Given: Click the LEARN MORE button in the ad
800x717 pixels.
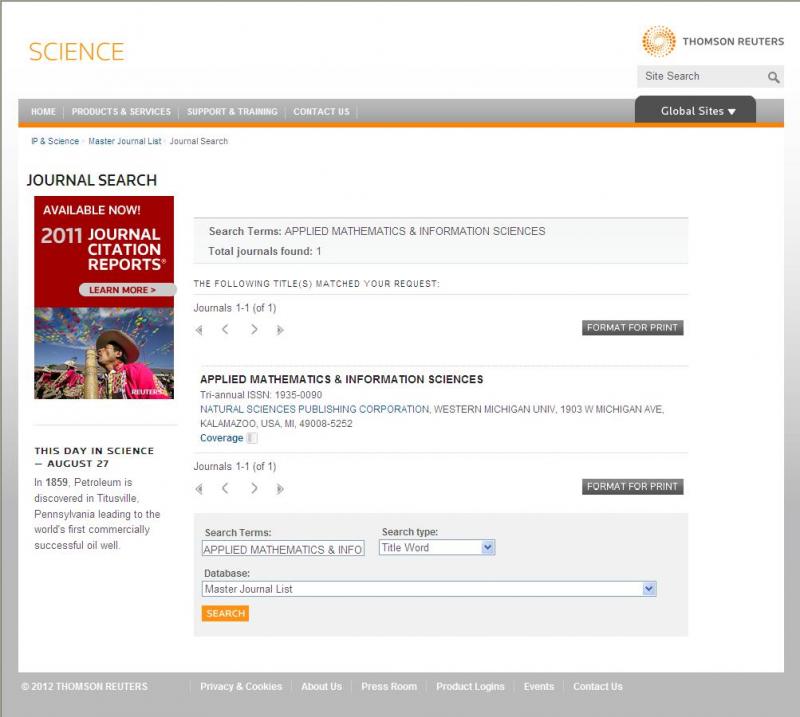Looking at the screenshot, I should click(127, 290).
